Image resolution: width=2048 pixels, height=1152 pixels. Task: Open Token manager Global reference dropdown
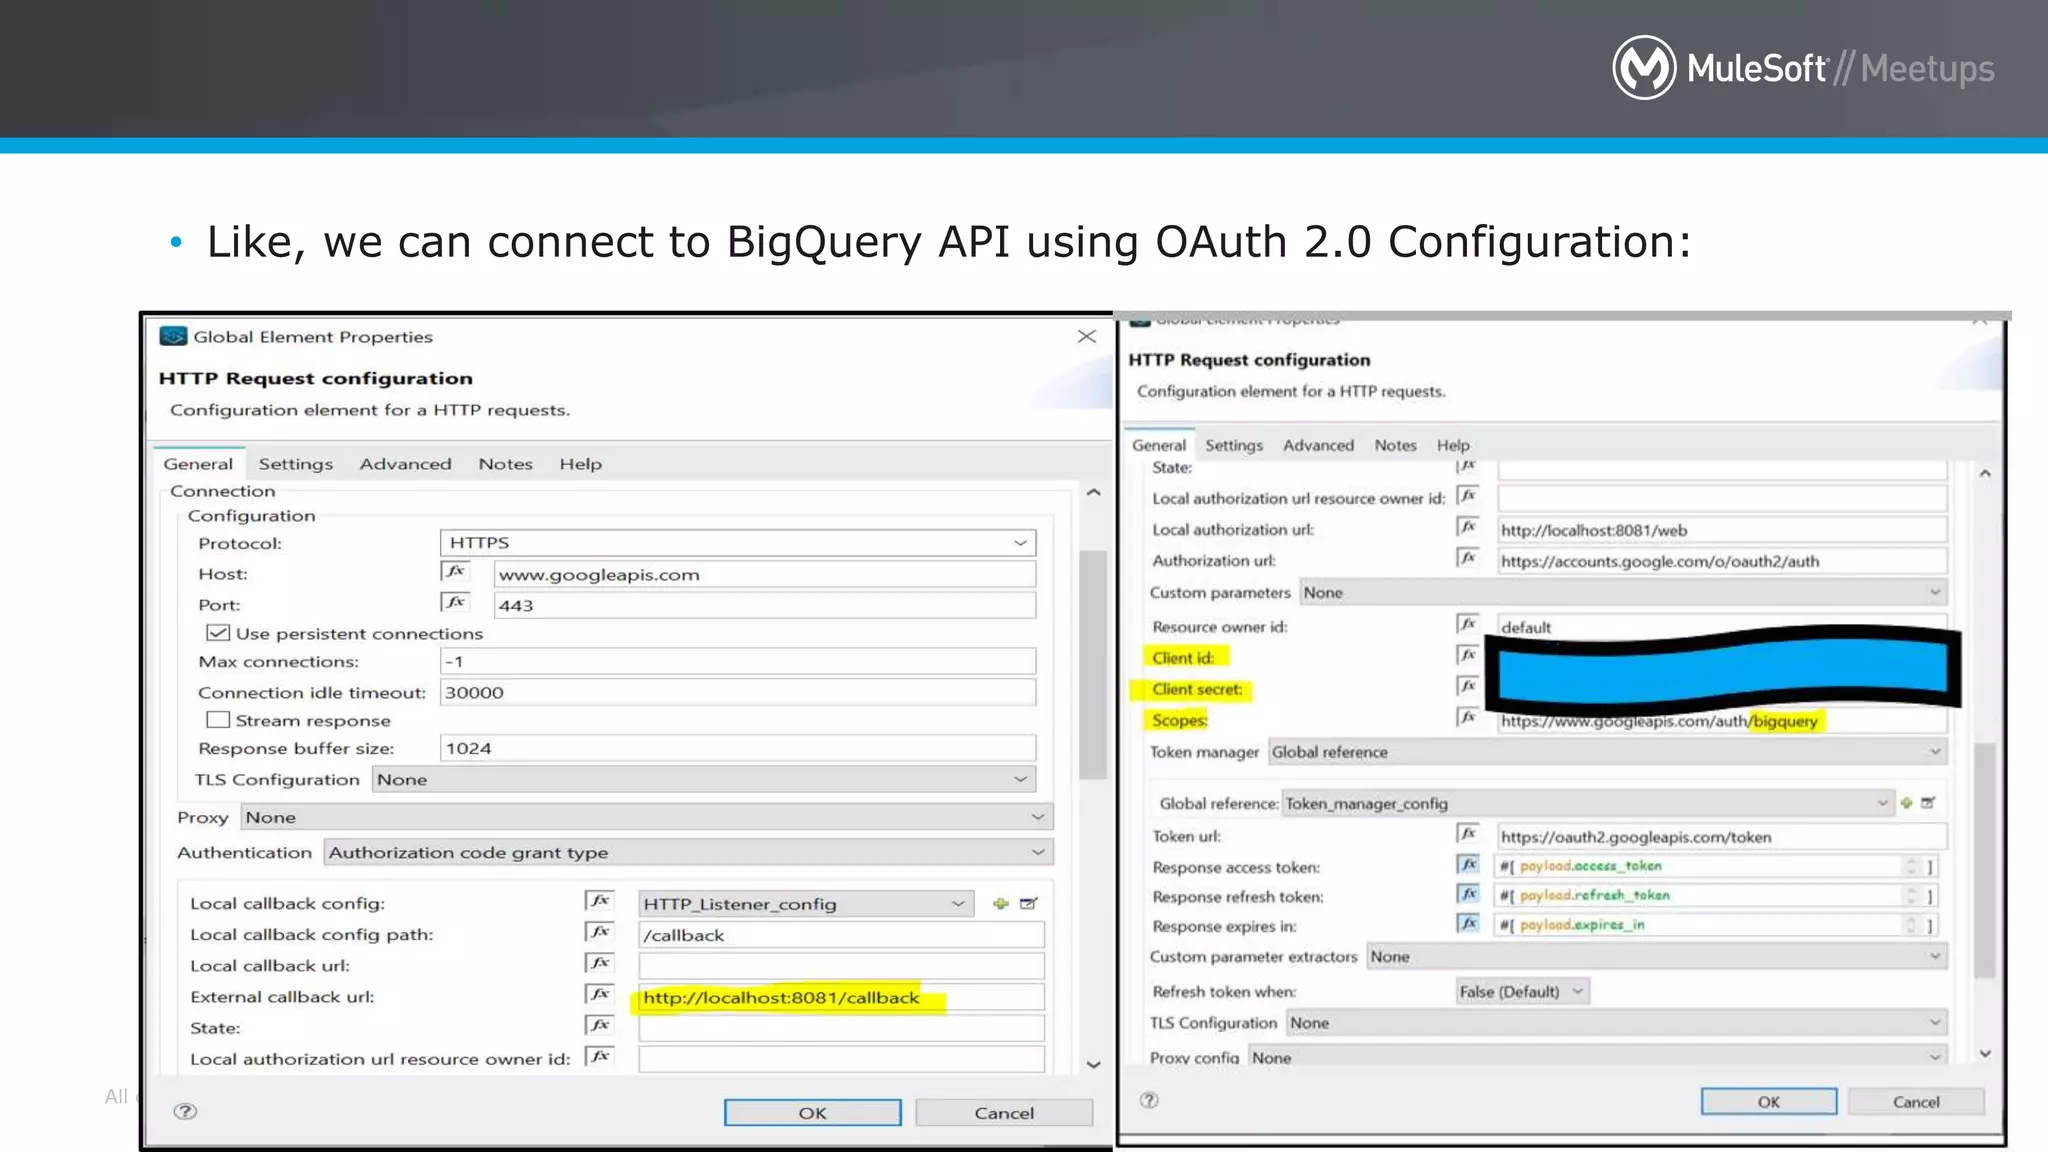point(1607,752)
